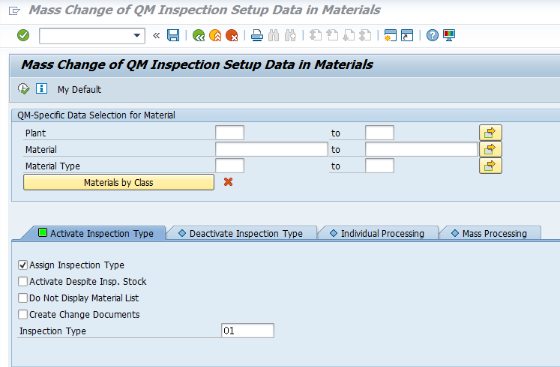Open multiple selection for Material Type

[x=490, y=166]
